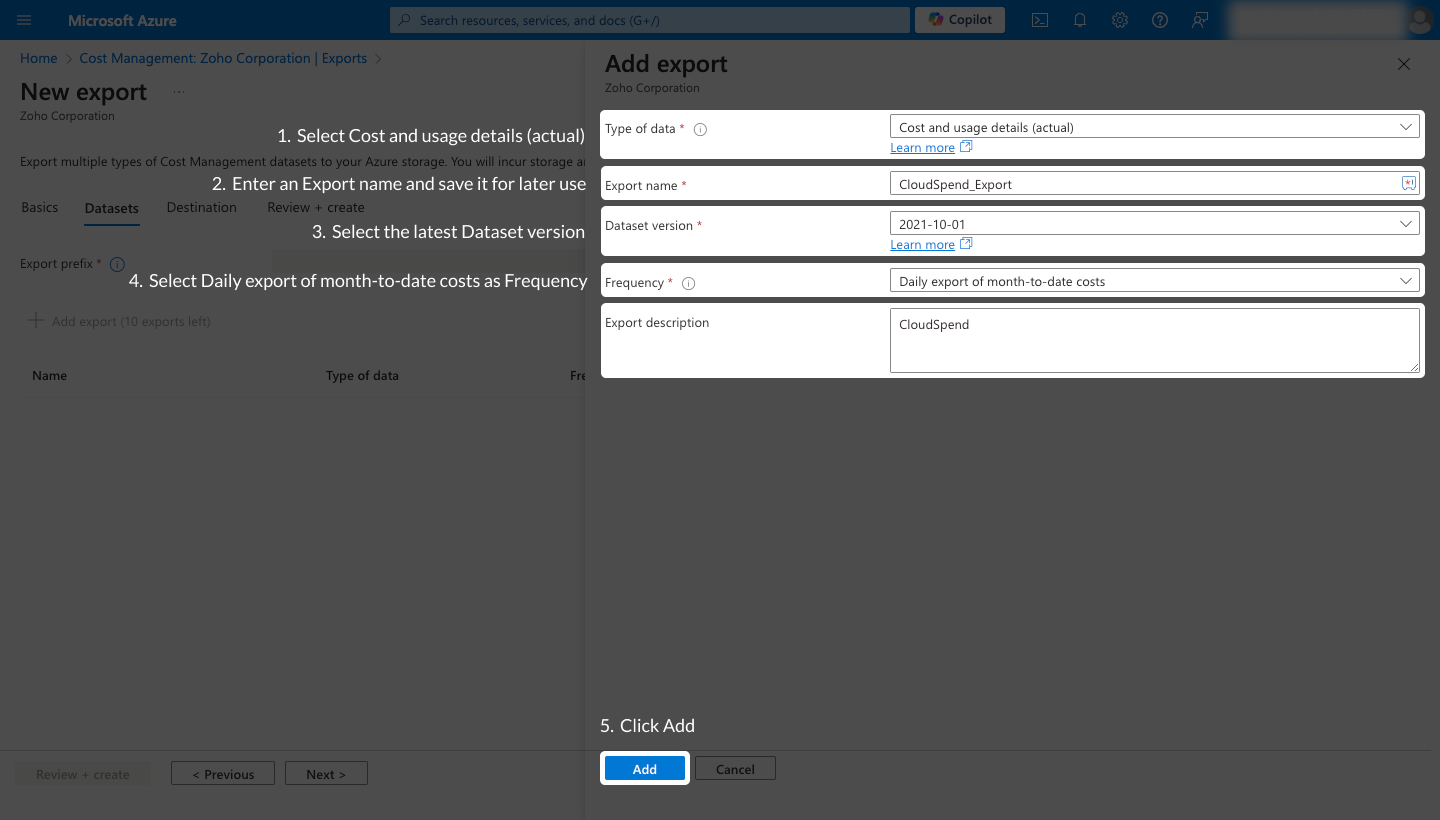Switch to the Destination tab
This screenshot has width=1440, height=820.
click(201, 207)
